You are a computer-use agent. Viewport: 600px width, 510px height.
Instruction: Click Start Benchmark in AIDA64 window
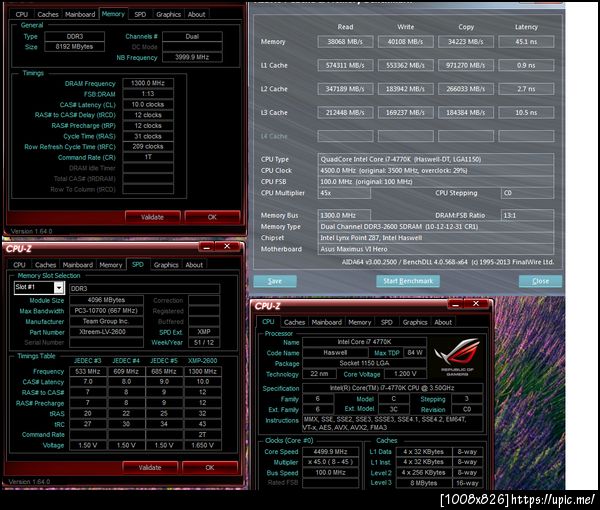click(408, 281)
